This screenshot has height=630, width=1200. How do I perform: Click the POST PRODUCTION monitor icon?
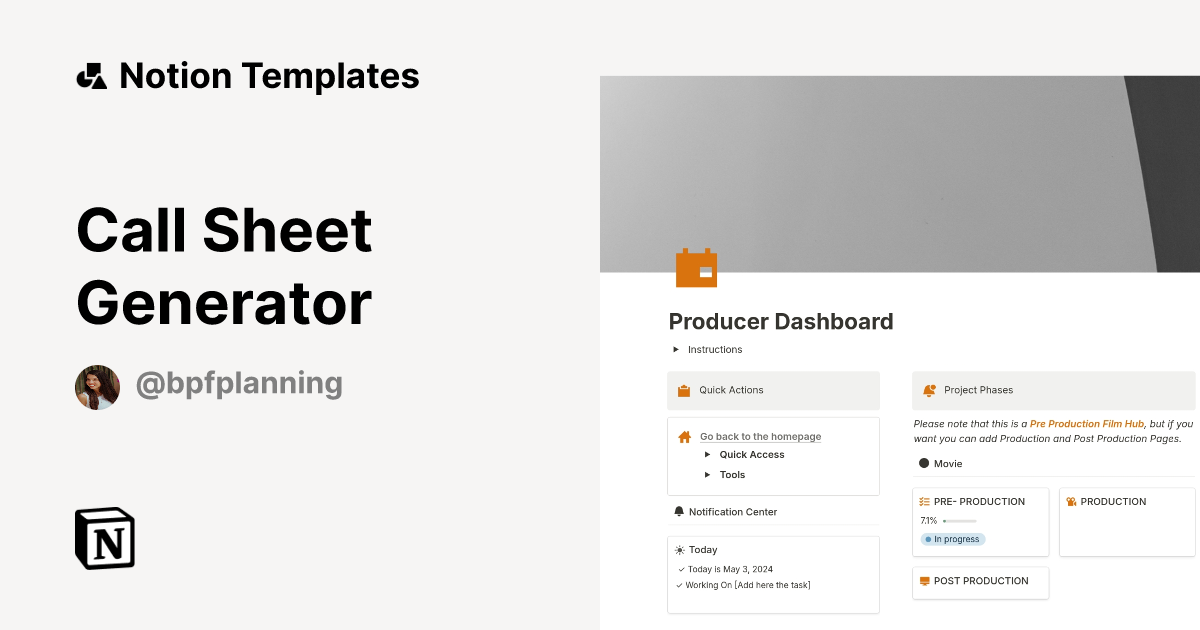925,581
